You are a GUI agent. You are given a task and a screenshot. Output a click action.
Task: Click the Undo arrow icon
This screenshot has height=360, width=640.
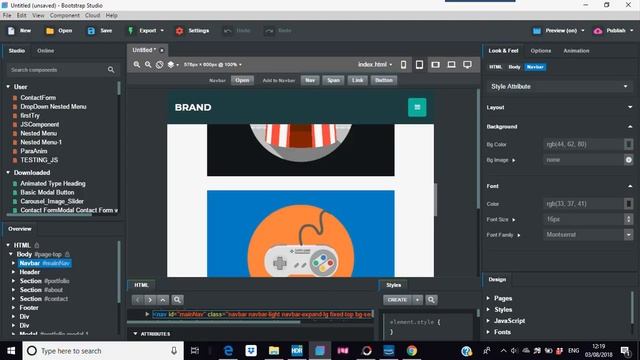(x=228, y=31)
